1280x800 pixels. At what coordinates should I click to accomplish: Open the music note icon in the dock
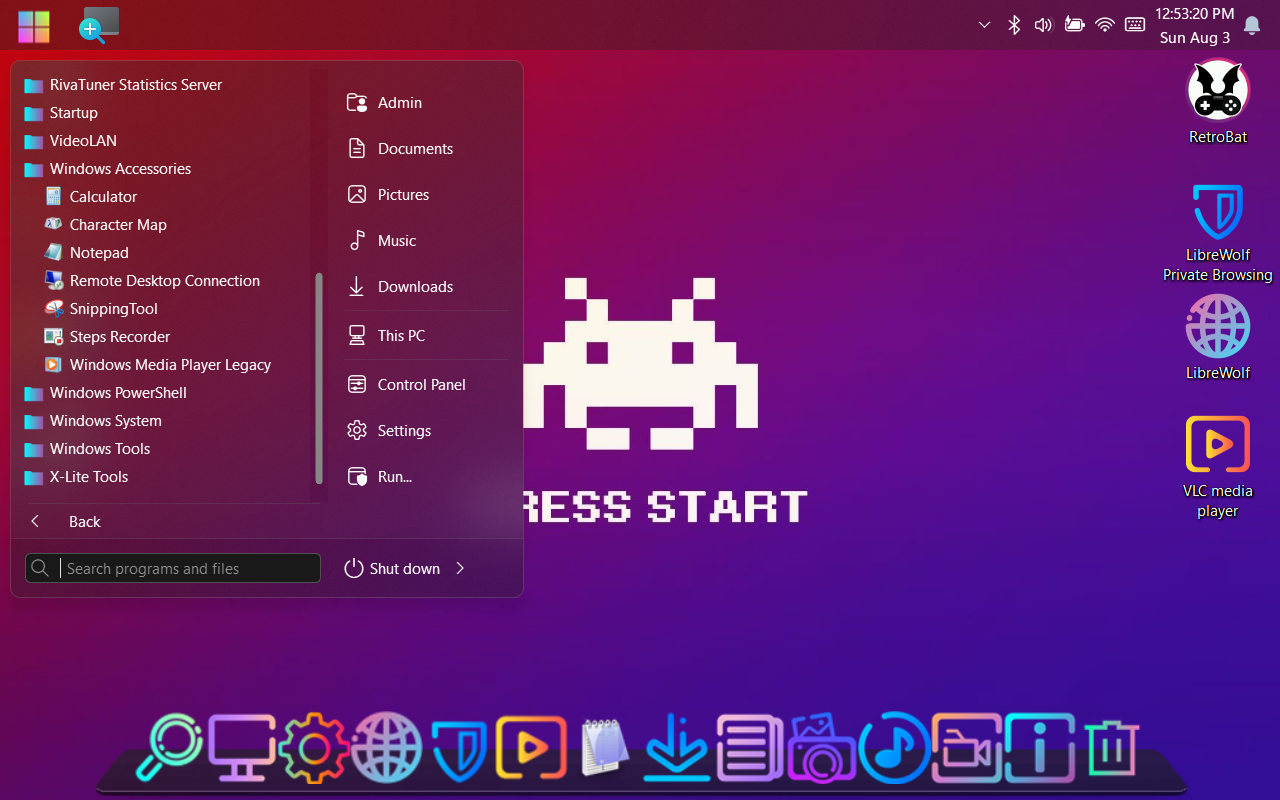coord(893,747)
